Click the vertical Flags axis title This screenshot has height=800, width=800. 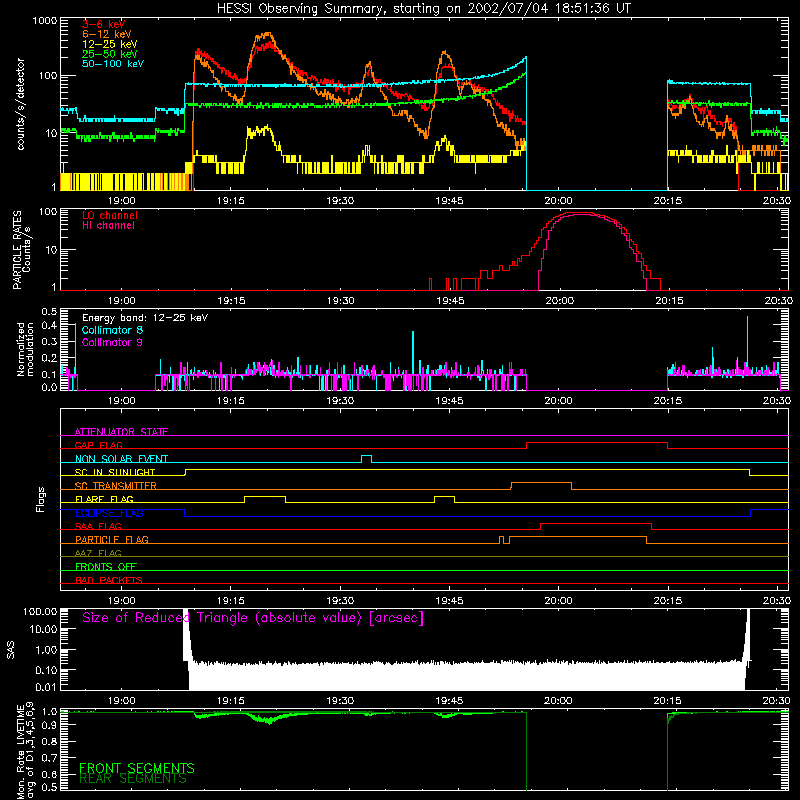tap(41, 499)
